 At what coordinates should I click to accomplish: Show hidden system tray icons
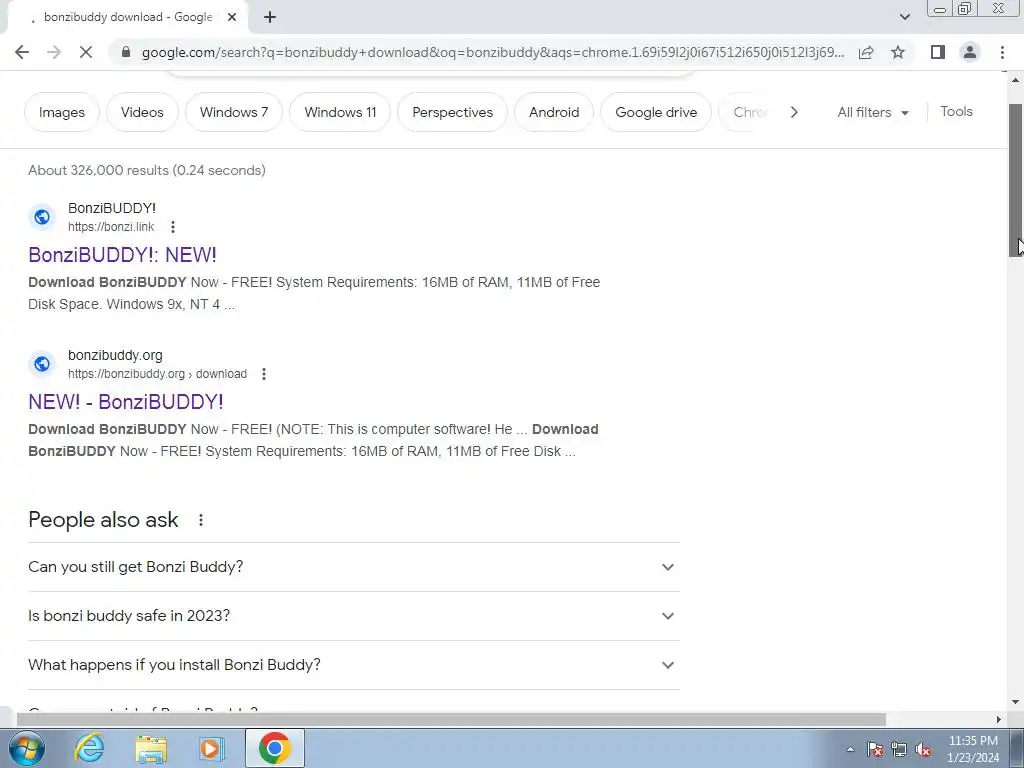point(850,749)
